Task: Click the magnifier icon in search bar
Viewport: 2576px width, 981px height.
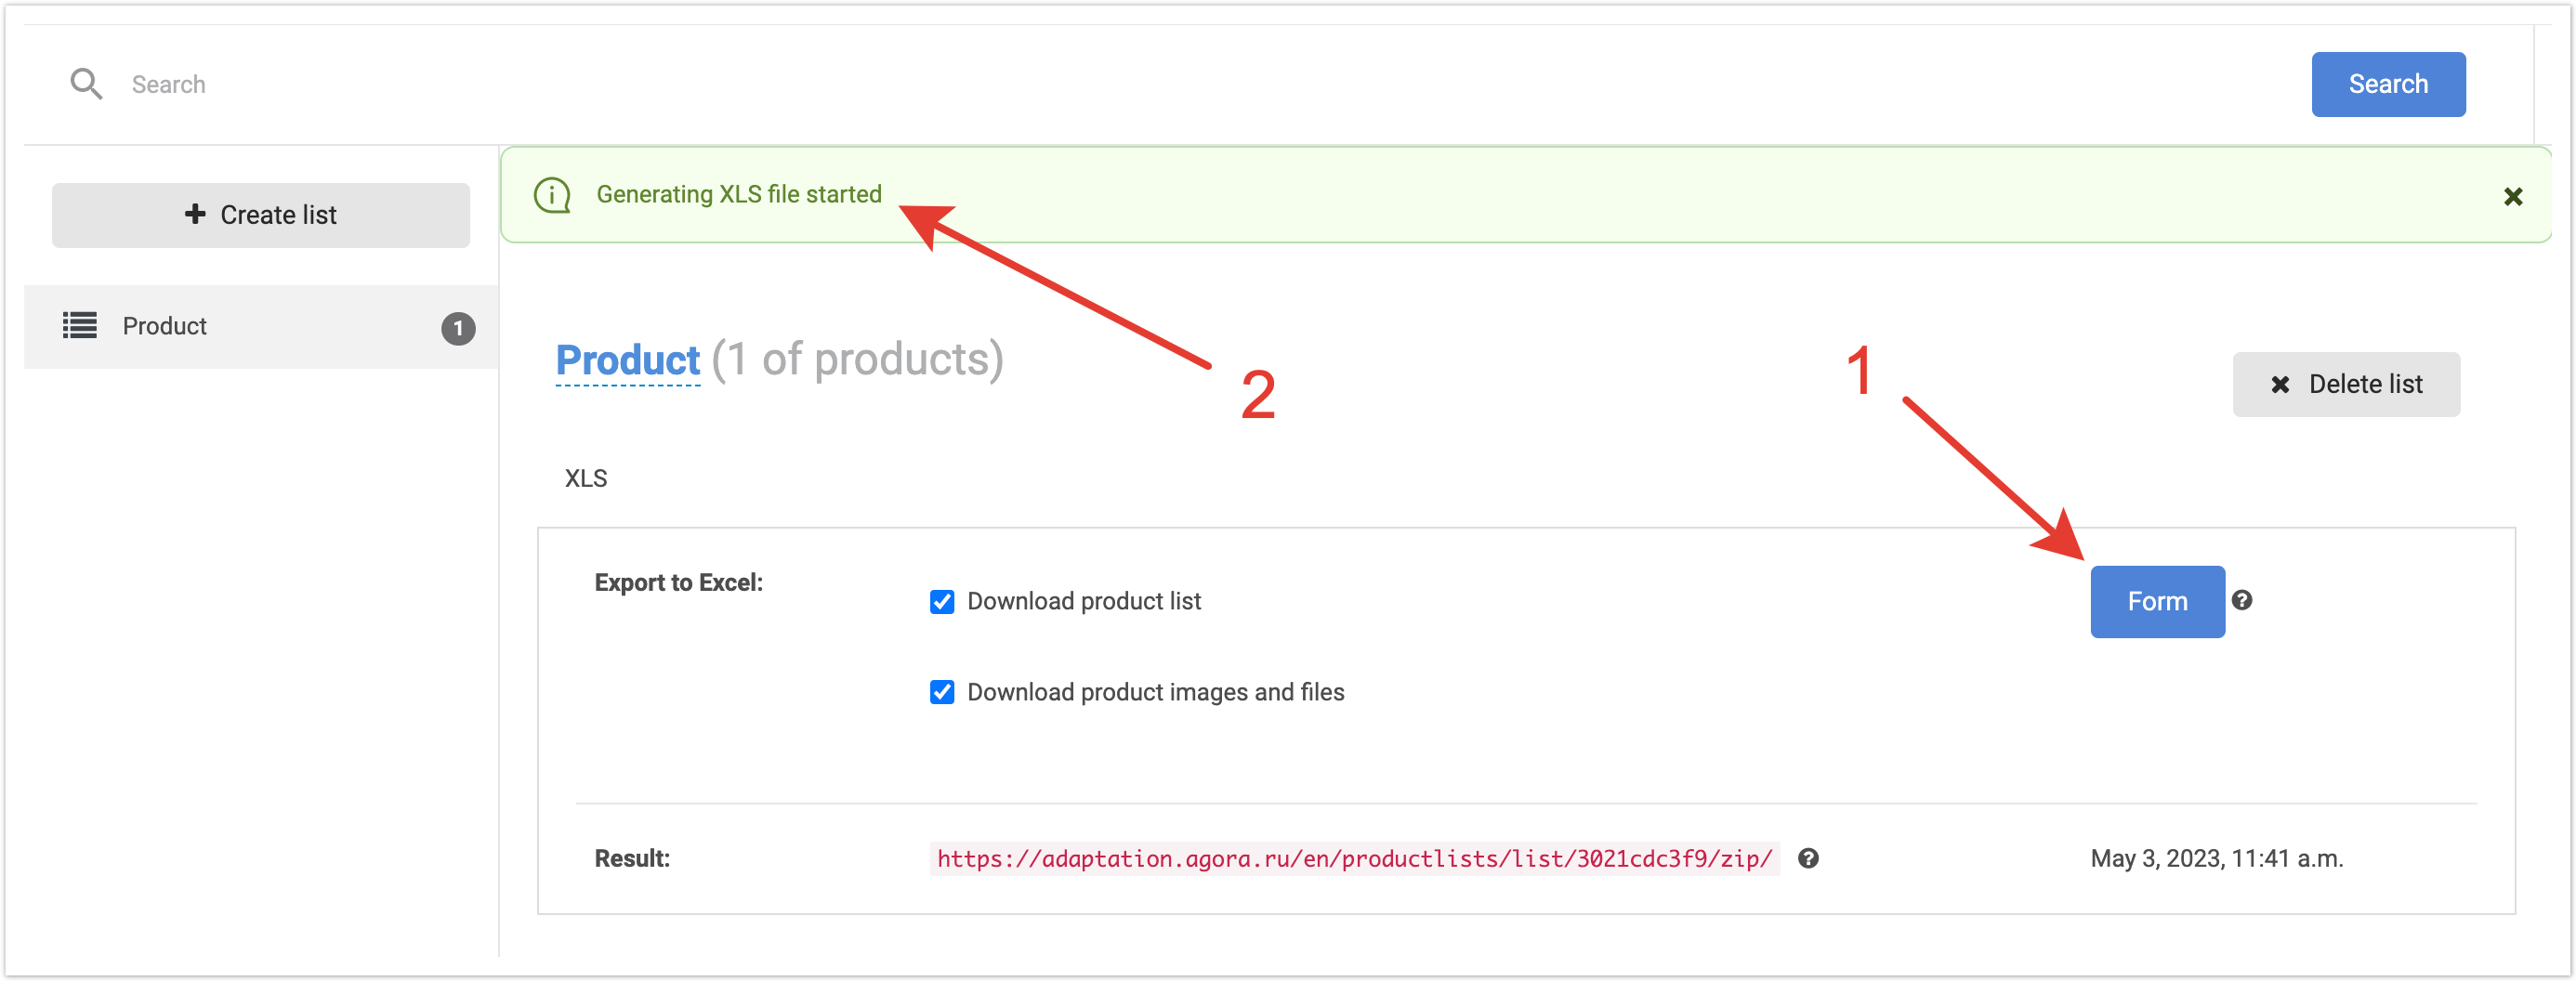Action: 86,84
